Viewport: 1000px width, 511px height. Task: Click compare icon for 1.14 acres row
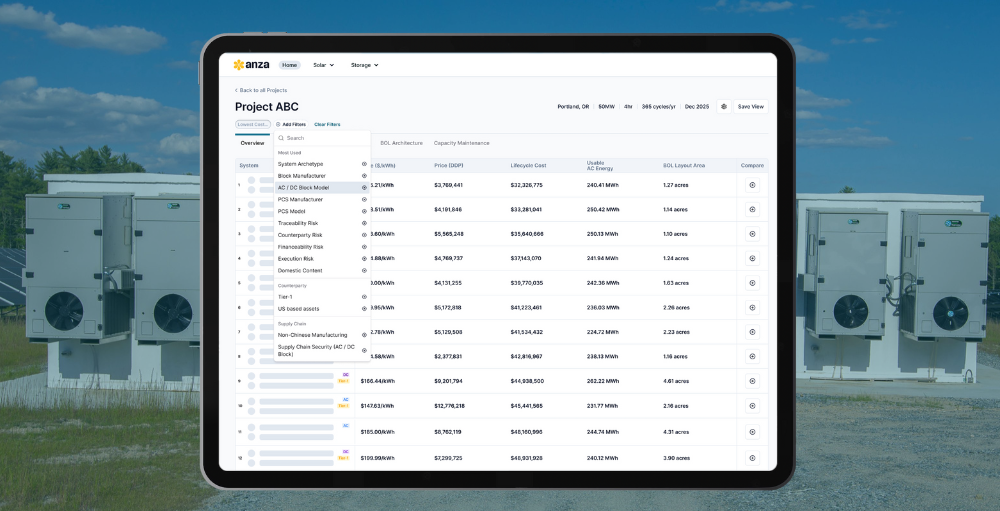pos(752,210)
